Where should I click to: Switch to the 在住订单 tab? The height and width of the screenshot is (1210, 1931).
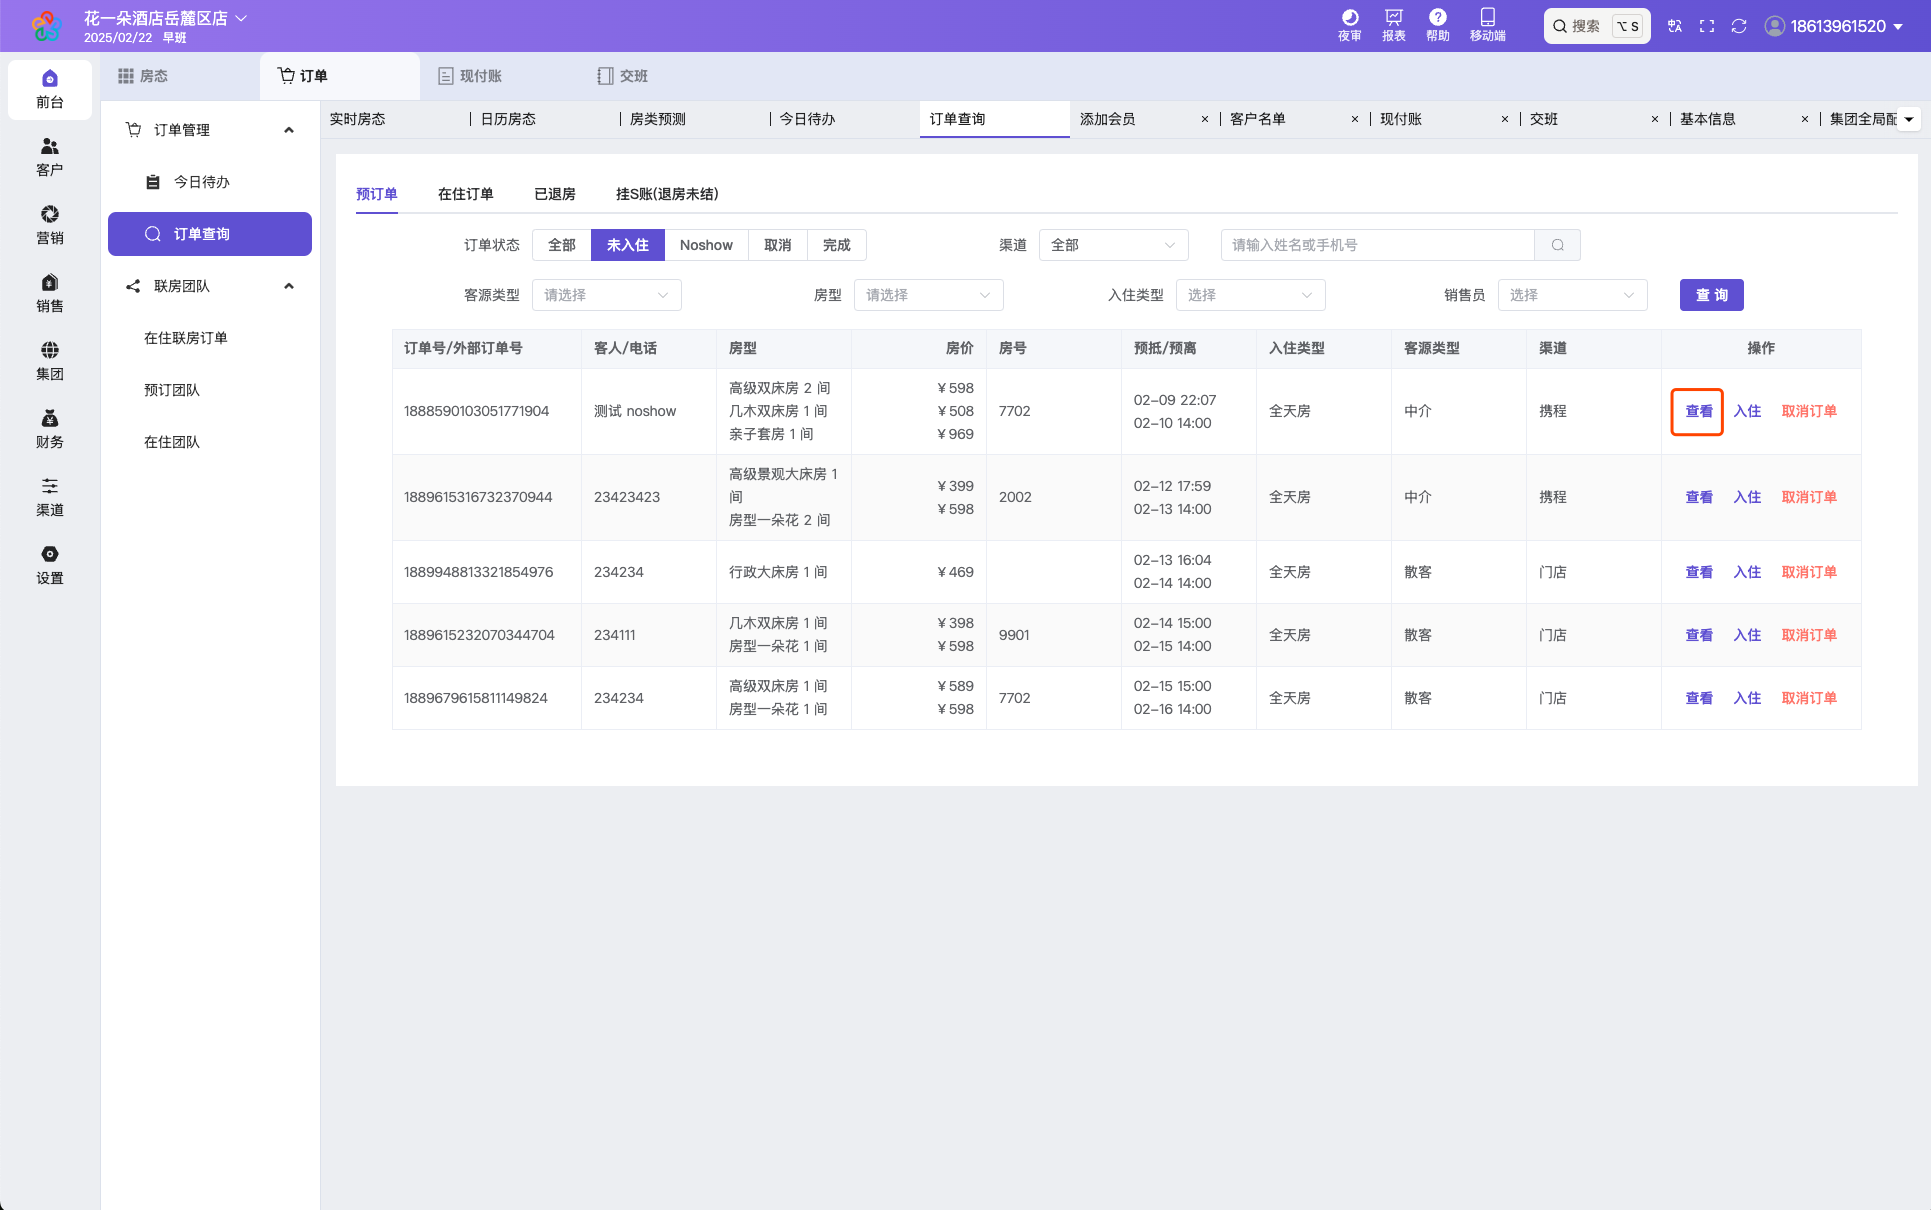click(x=465, y=194)
